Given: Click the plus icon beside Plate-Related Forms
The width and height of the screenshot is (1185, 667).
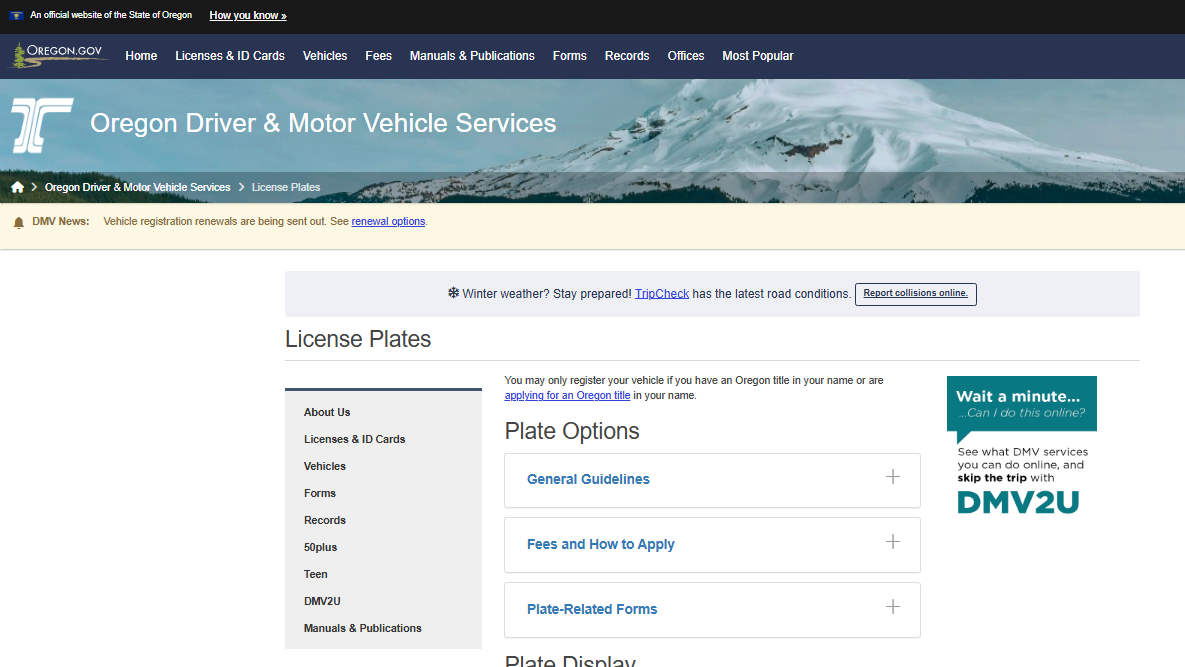Looking at the screenshot, I should coord(893,607).
